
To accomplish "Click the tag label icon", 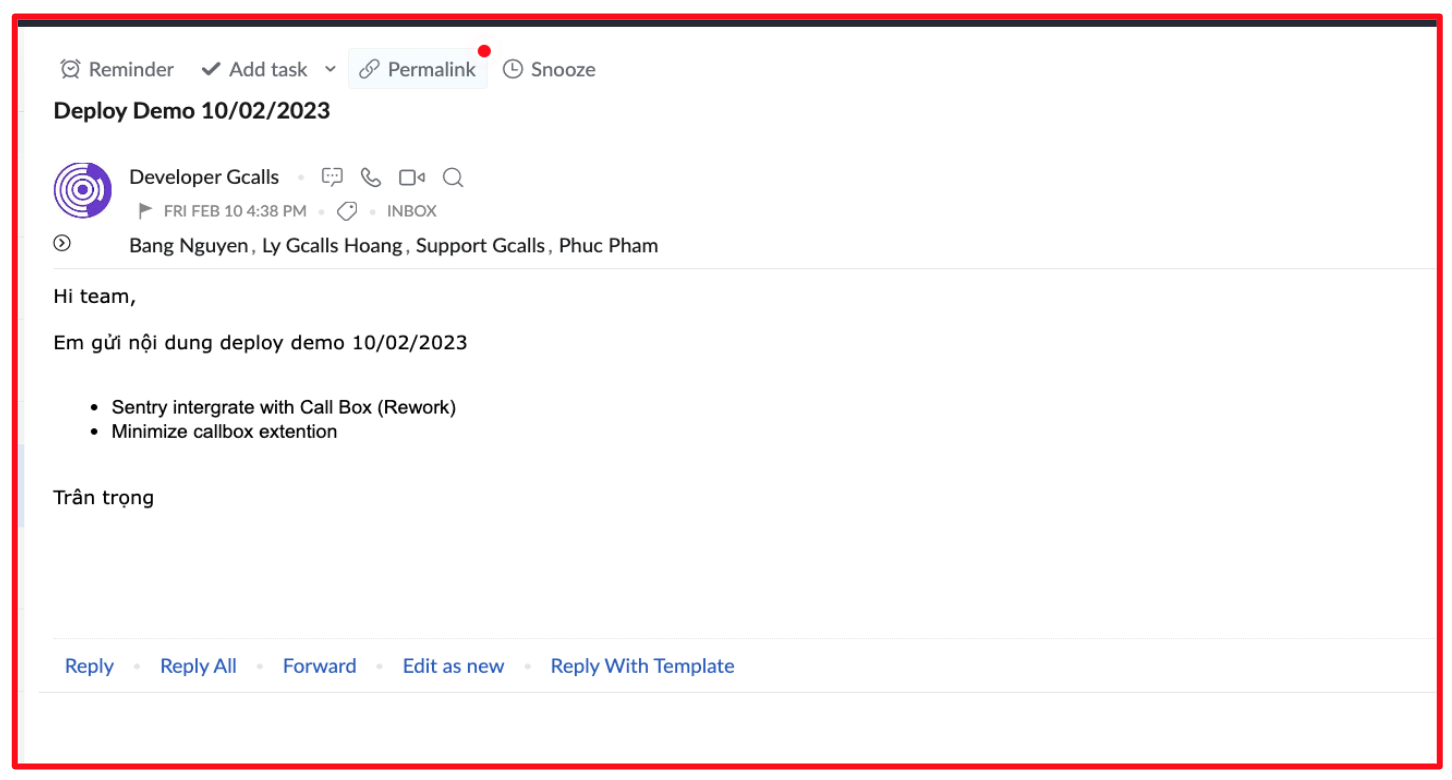I will 347,211.
